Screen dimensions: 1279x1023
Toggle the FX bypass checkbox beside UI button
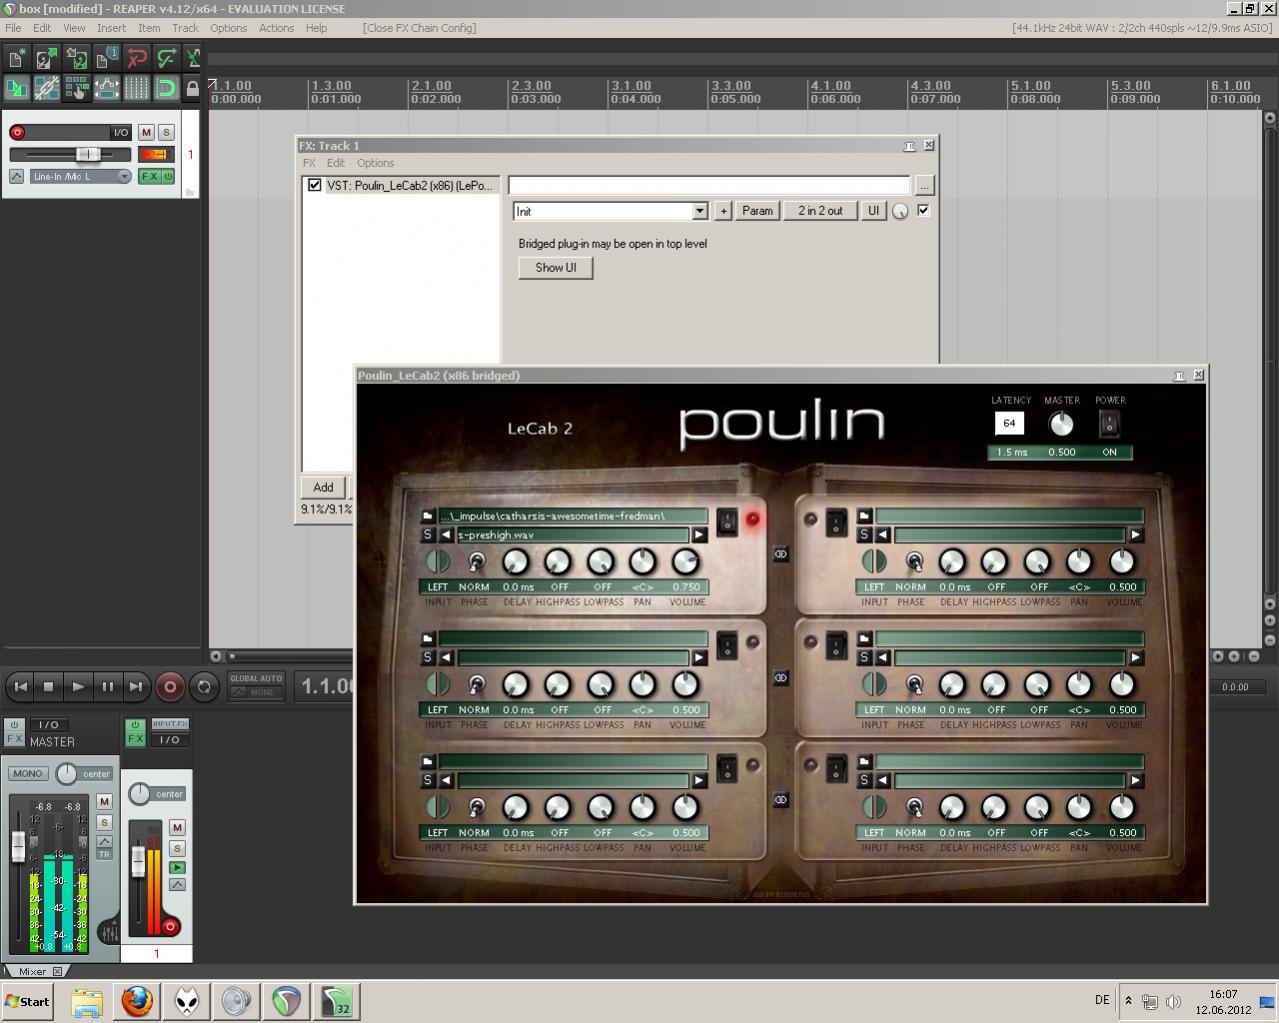923,210
